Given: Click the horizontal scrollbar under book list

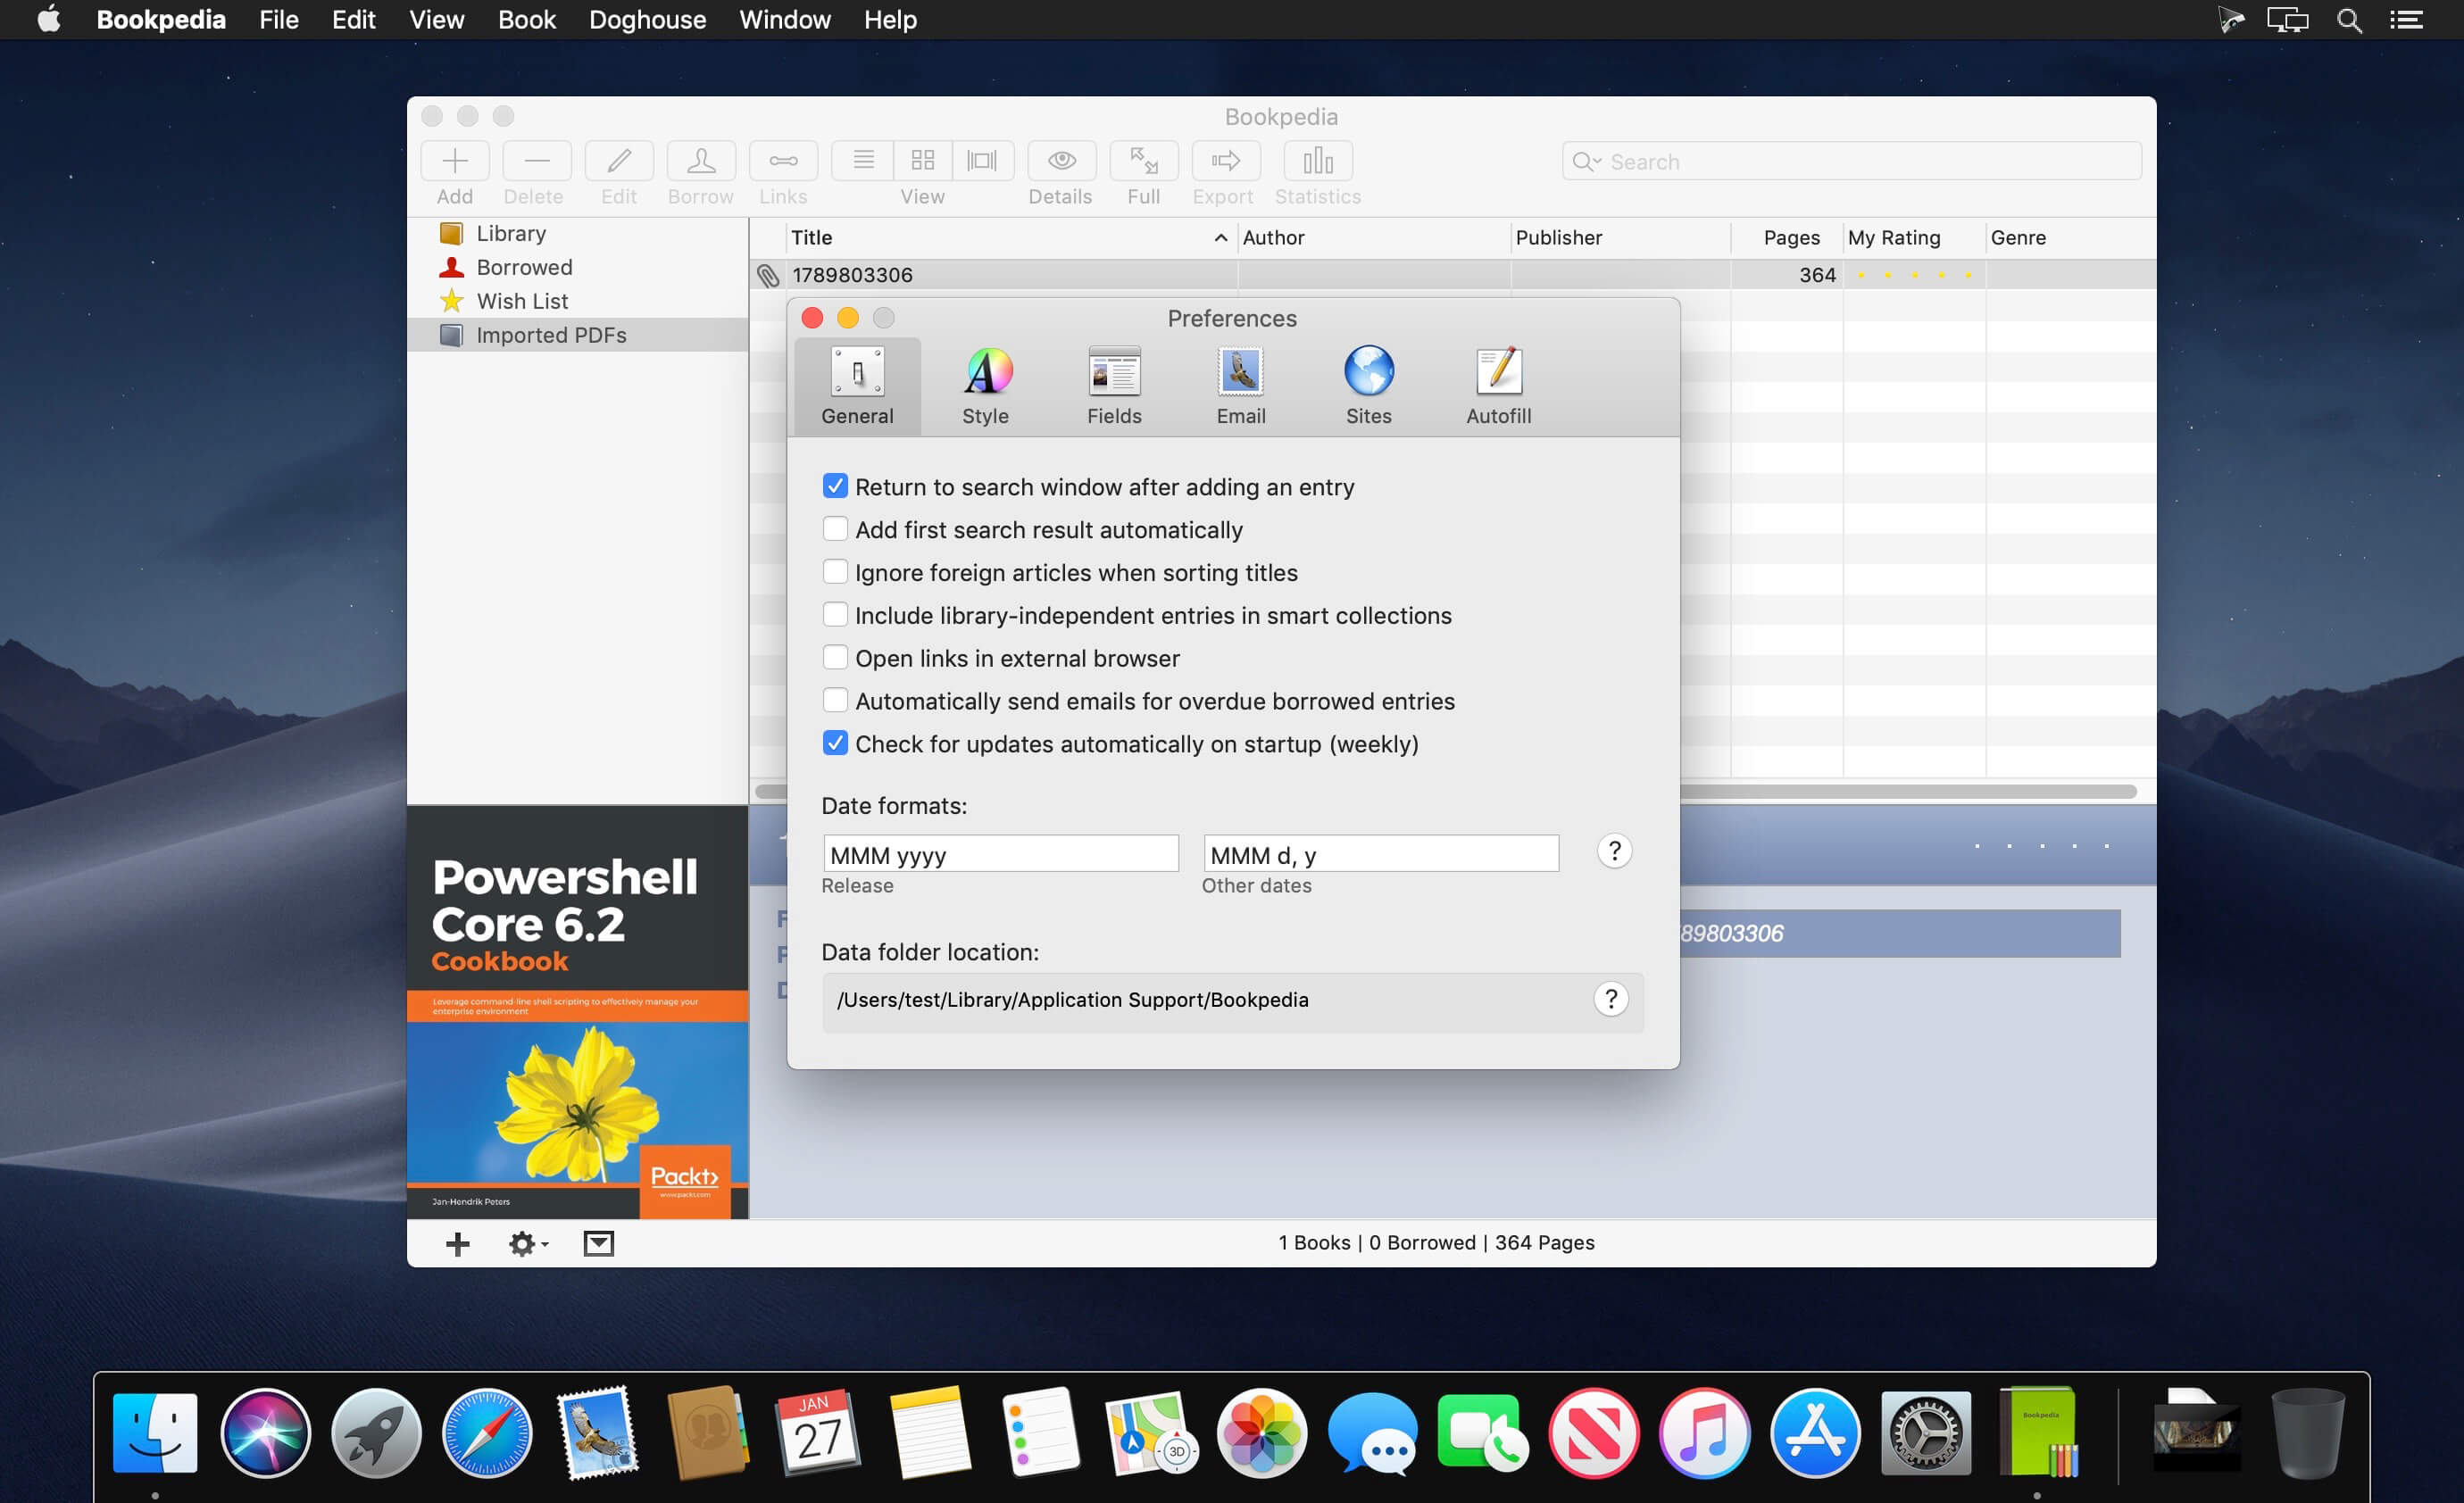Looking at the screenshot, I should point(1447,792).
